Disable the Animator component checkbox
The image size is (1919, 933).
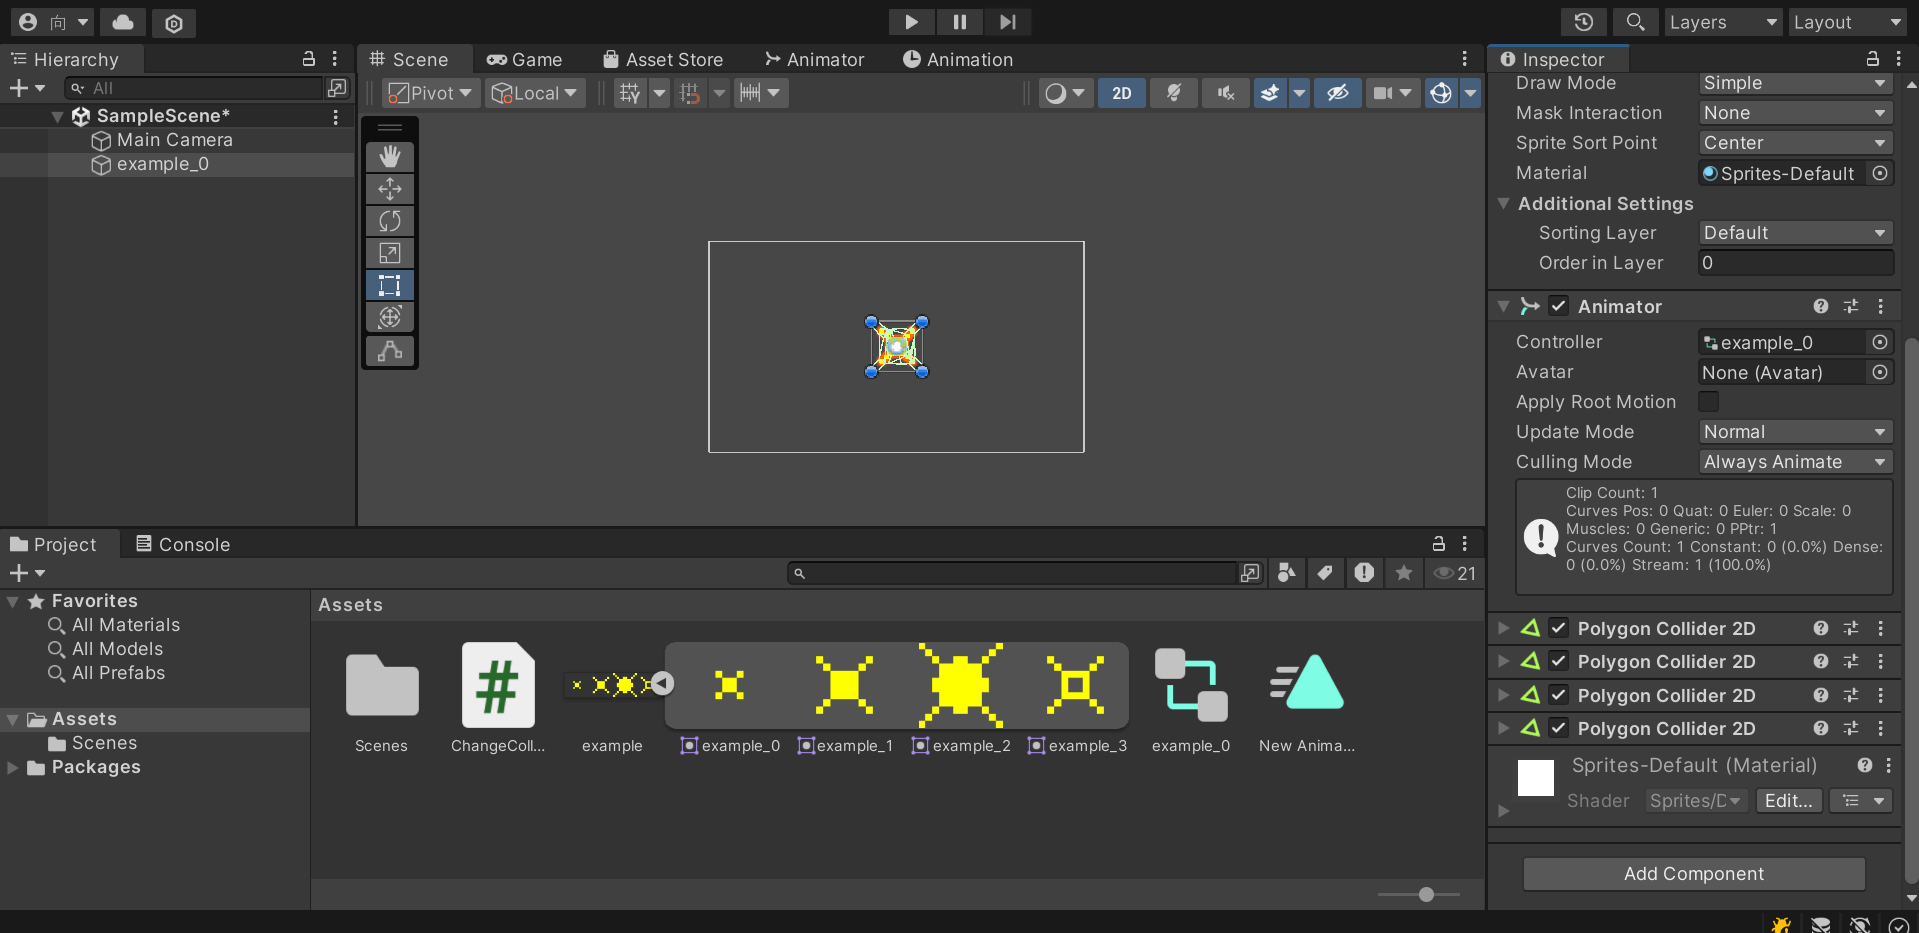1559,306
